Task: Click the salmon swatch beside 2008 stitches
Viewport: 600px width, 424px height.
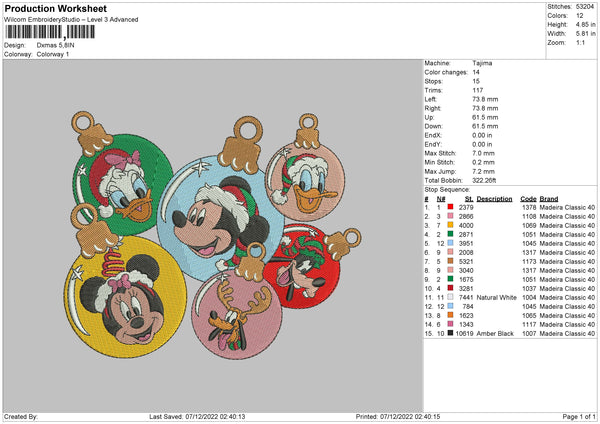Action: [x=450, y=252]
